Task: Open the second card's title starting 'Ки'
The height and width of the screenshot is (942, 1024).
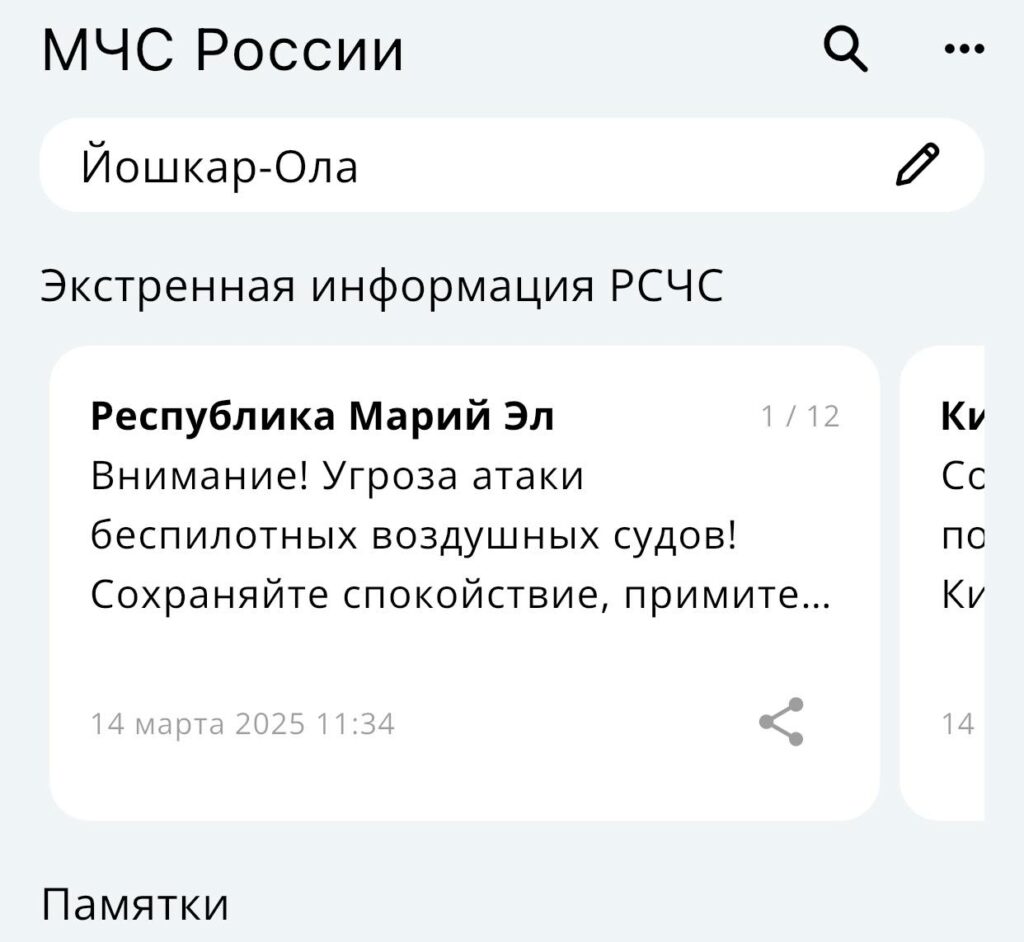Action: [x=963, y=416]
